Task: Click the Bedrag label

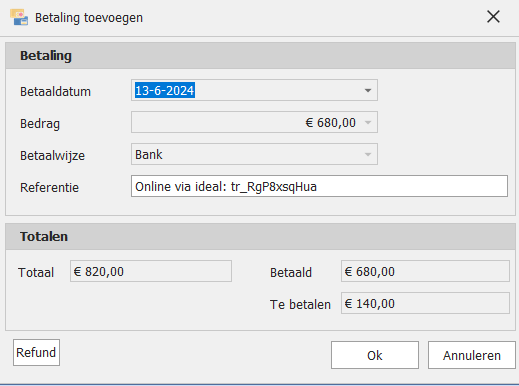Action: [x=40, y=124]
